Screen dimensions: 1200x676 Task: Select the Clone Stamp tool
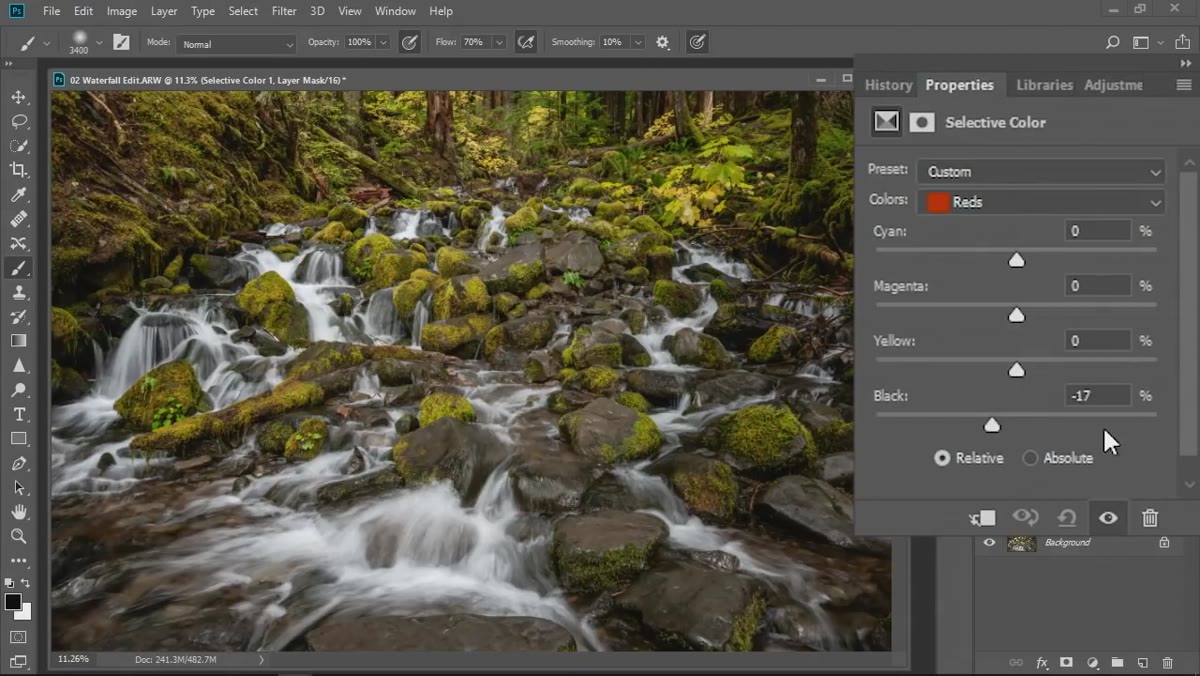pyautogui.click(x=18, y=292)
